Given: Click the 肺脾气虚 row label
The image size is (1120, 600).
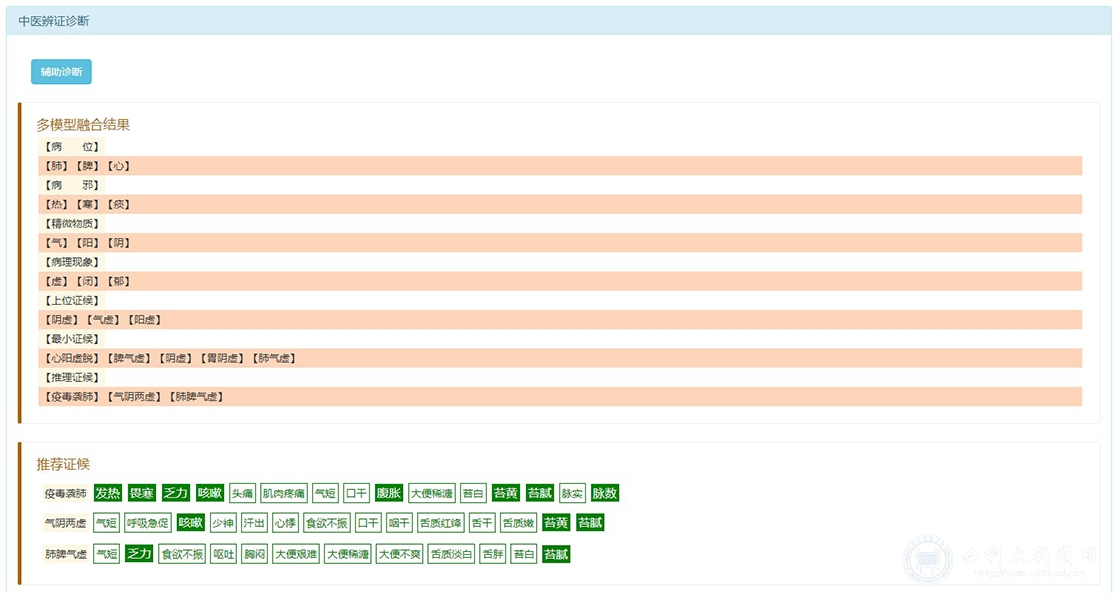Looking at the screenshot, I should tap(66, 554).
